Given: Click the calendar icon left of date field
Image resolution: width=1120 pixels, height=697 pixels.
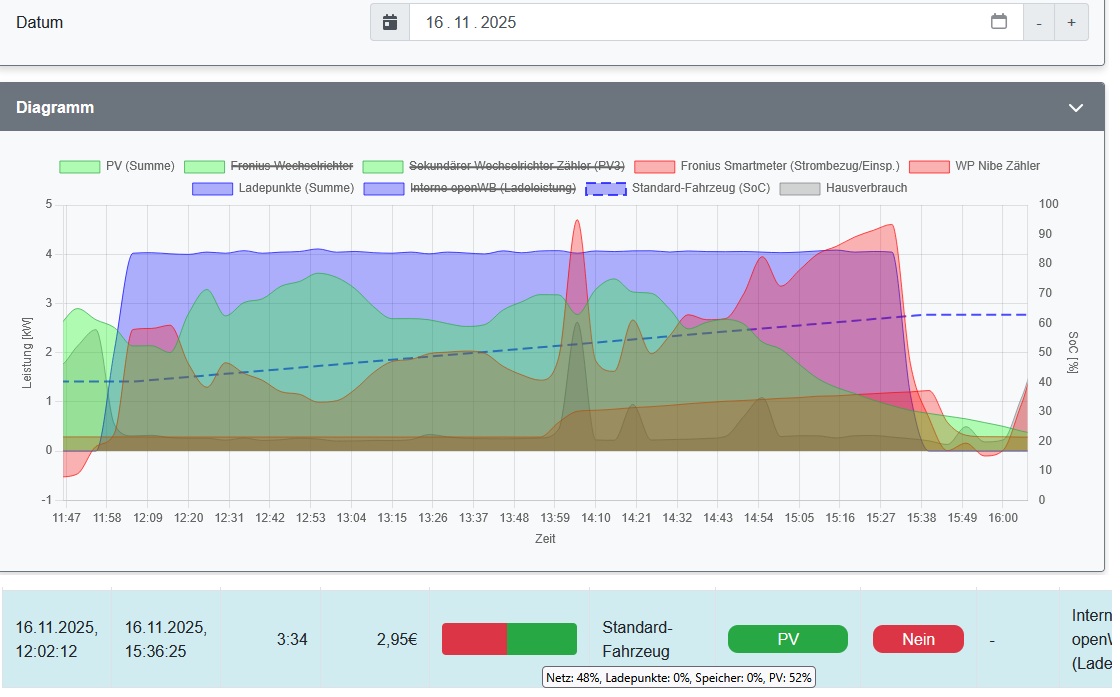Looking at the screenshot, I should [390, 22].
